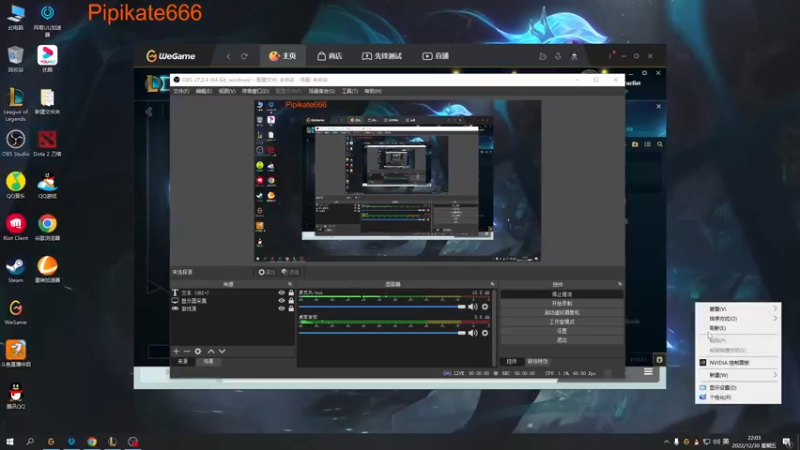Move selected source up with up arrow
800x450 pixels.
(x=211, y=352)
